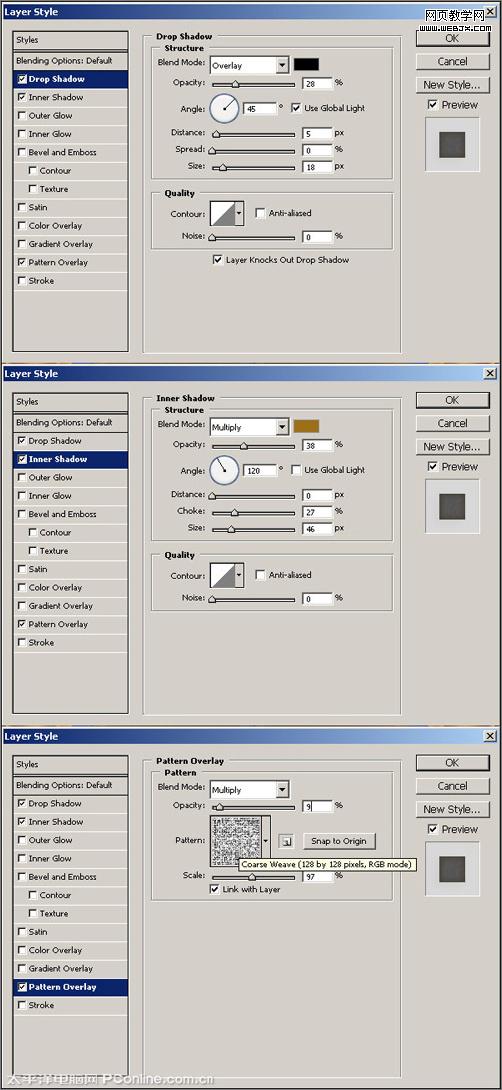Open the Overlay blend mode dropdown
Viewport: 502px width, 1090px height.
tap(282, 65)
